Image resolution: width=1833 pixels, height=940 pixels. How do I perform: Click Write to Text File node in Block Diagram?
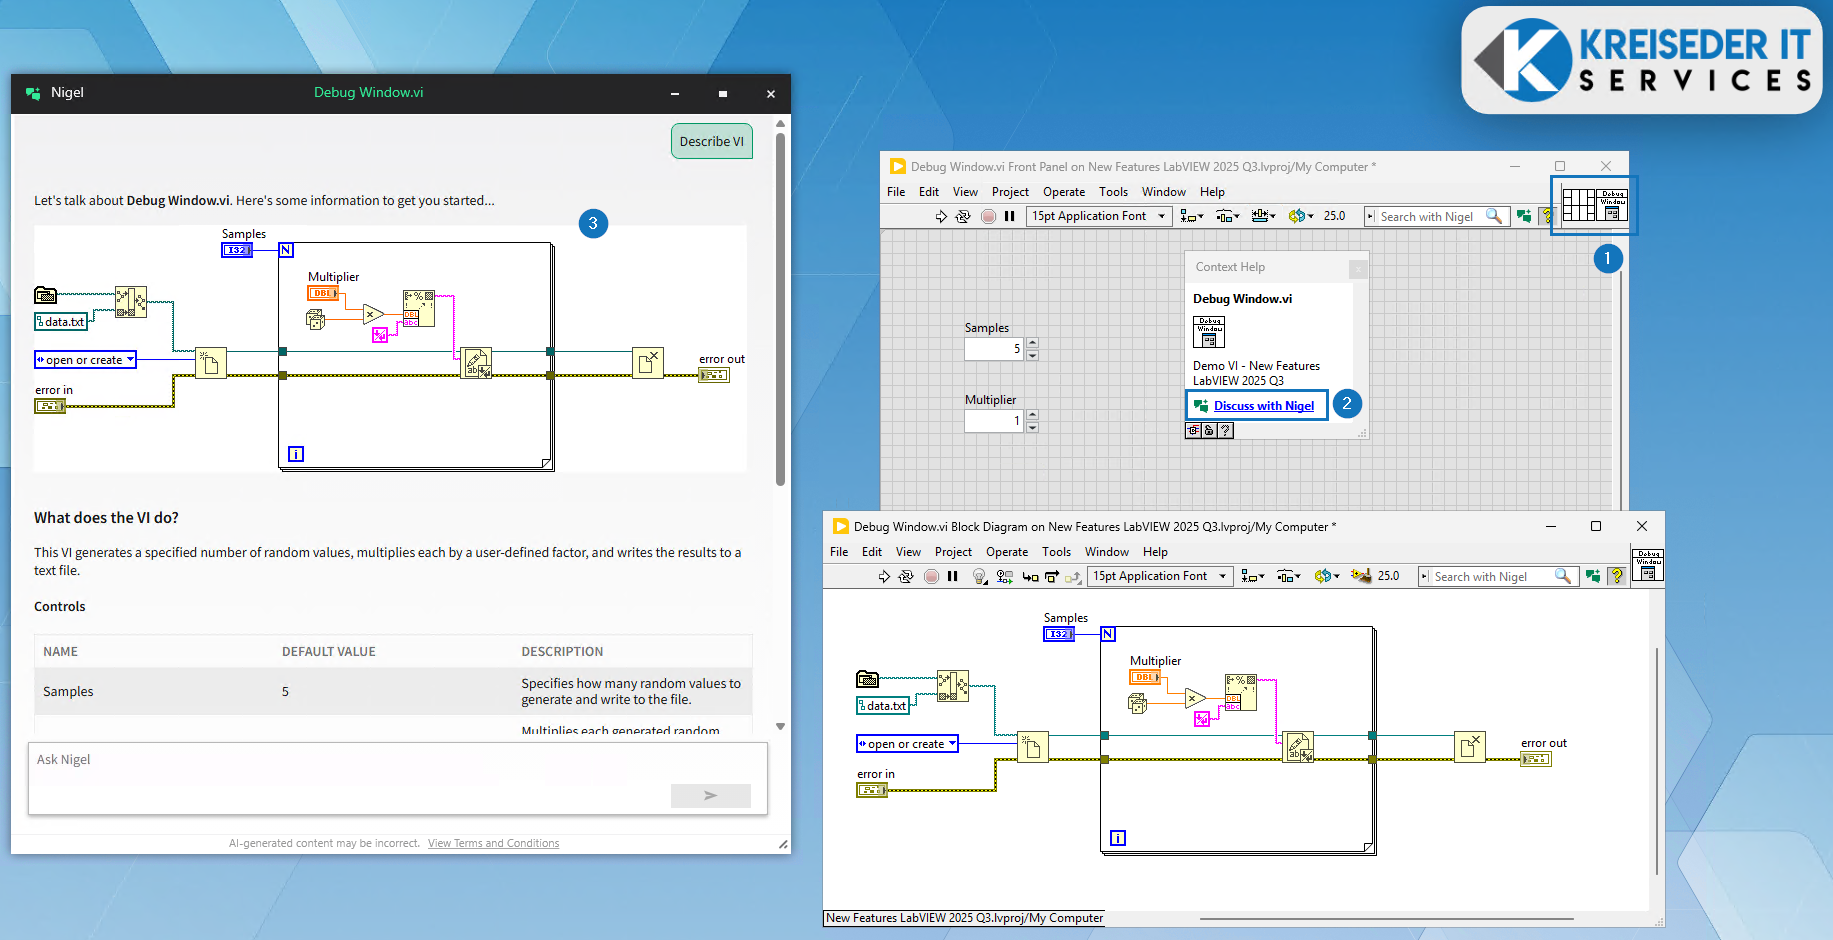tap(1298, 747)
